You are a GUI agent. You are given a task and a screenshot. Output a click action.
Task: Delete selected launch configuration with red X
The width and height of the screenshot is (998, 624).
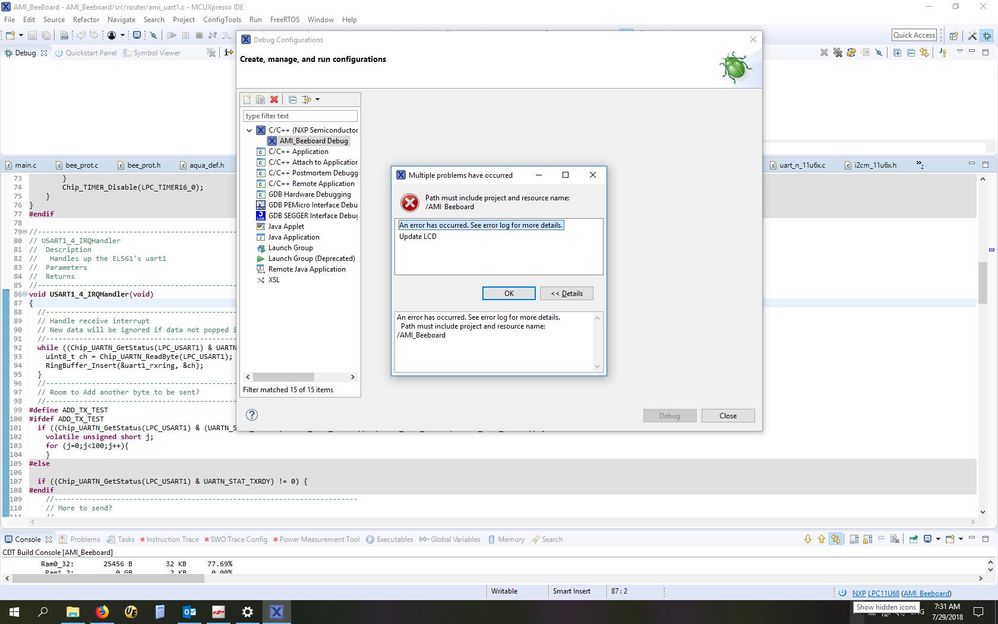[274, 99]
